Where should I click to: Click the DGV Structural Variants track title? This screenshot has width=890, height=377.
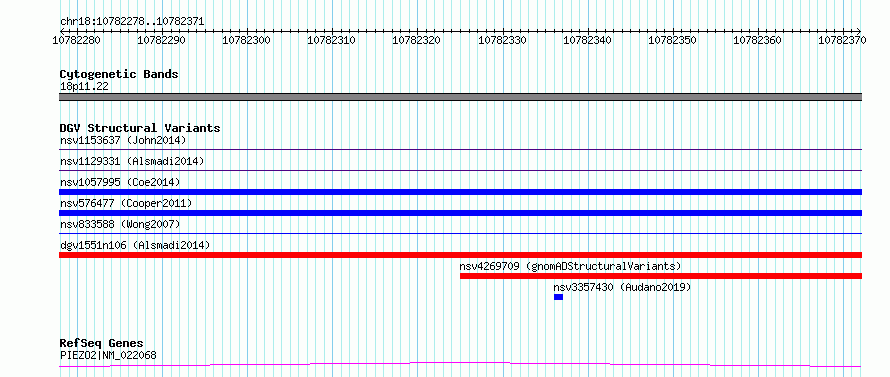point(140,128)
